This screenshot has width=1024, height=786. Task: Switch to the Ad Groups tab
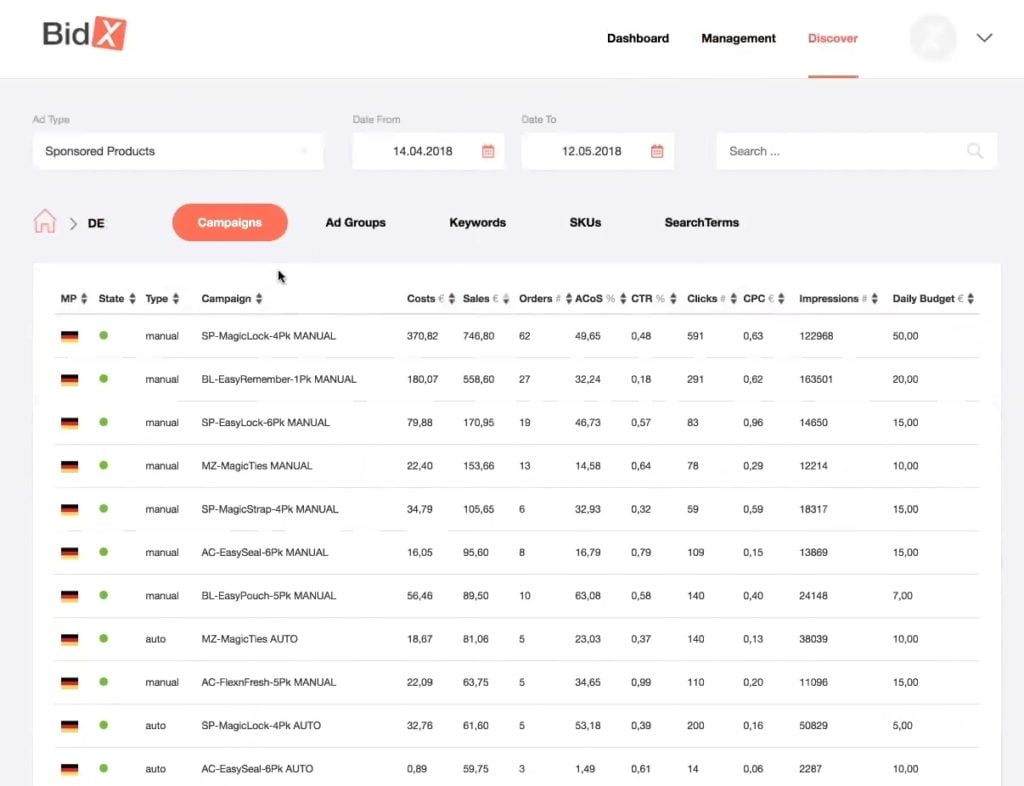pyautogui.click(x=355, y=223)
